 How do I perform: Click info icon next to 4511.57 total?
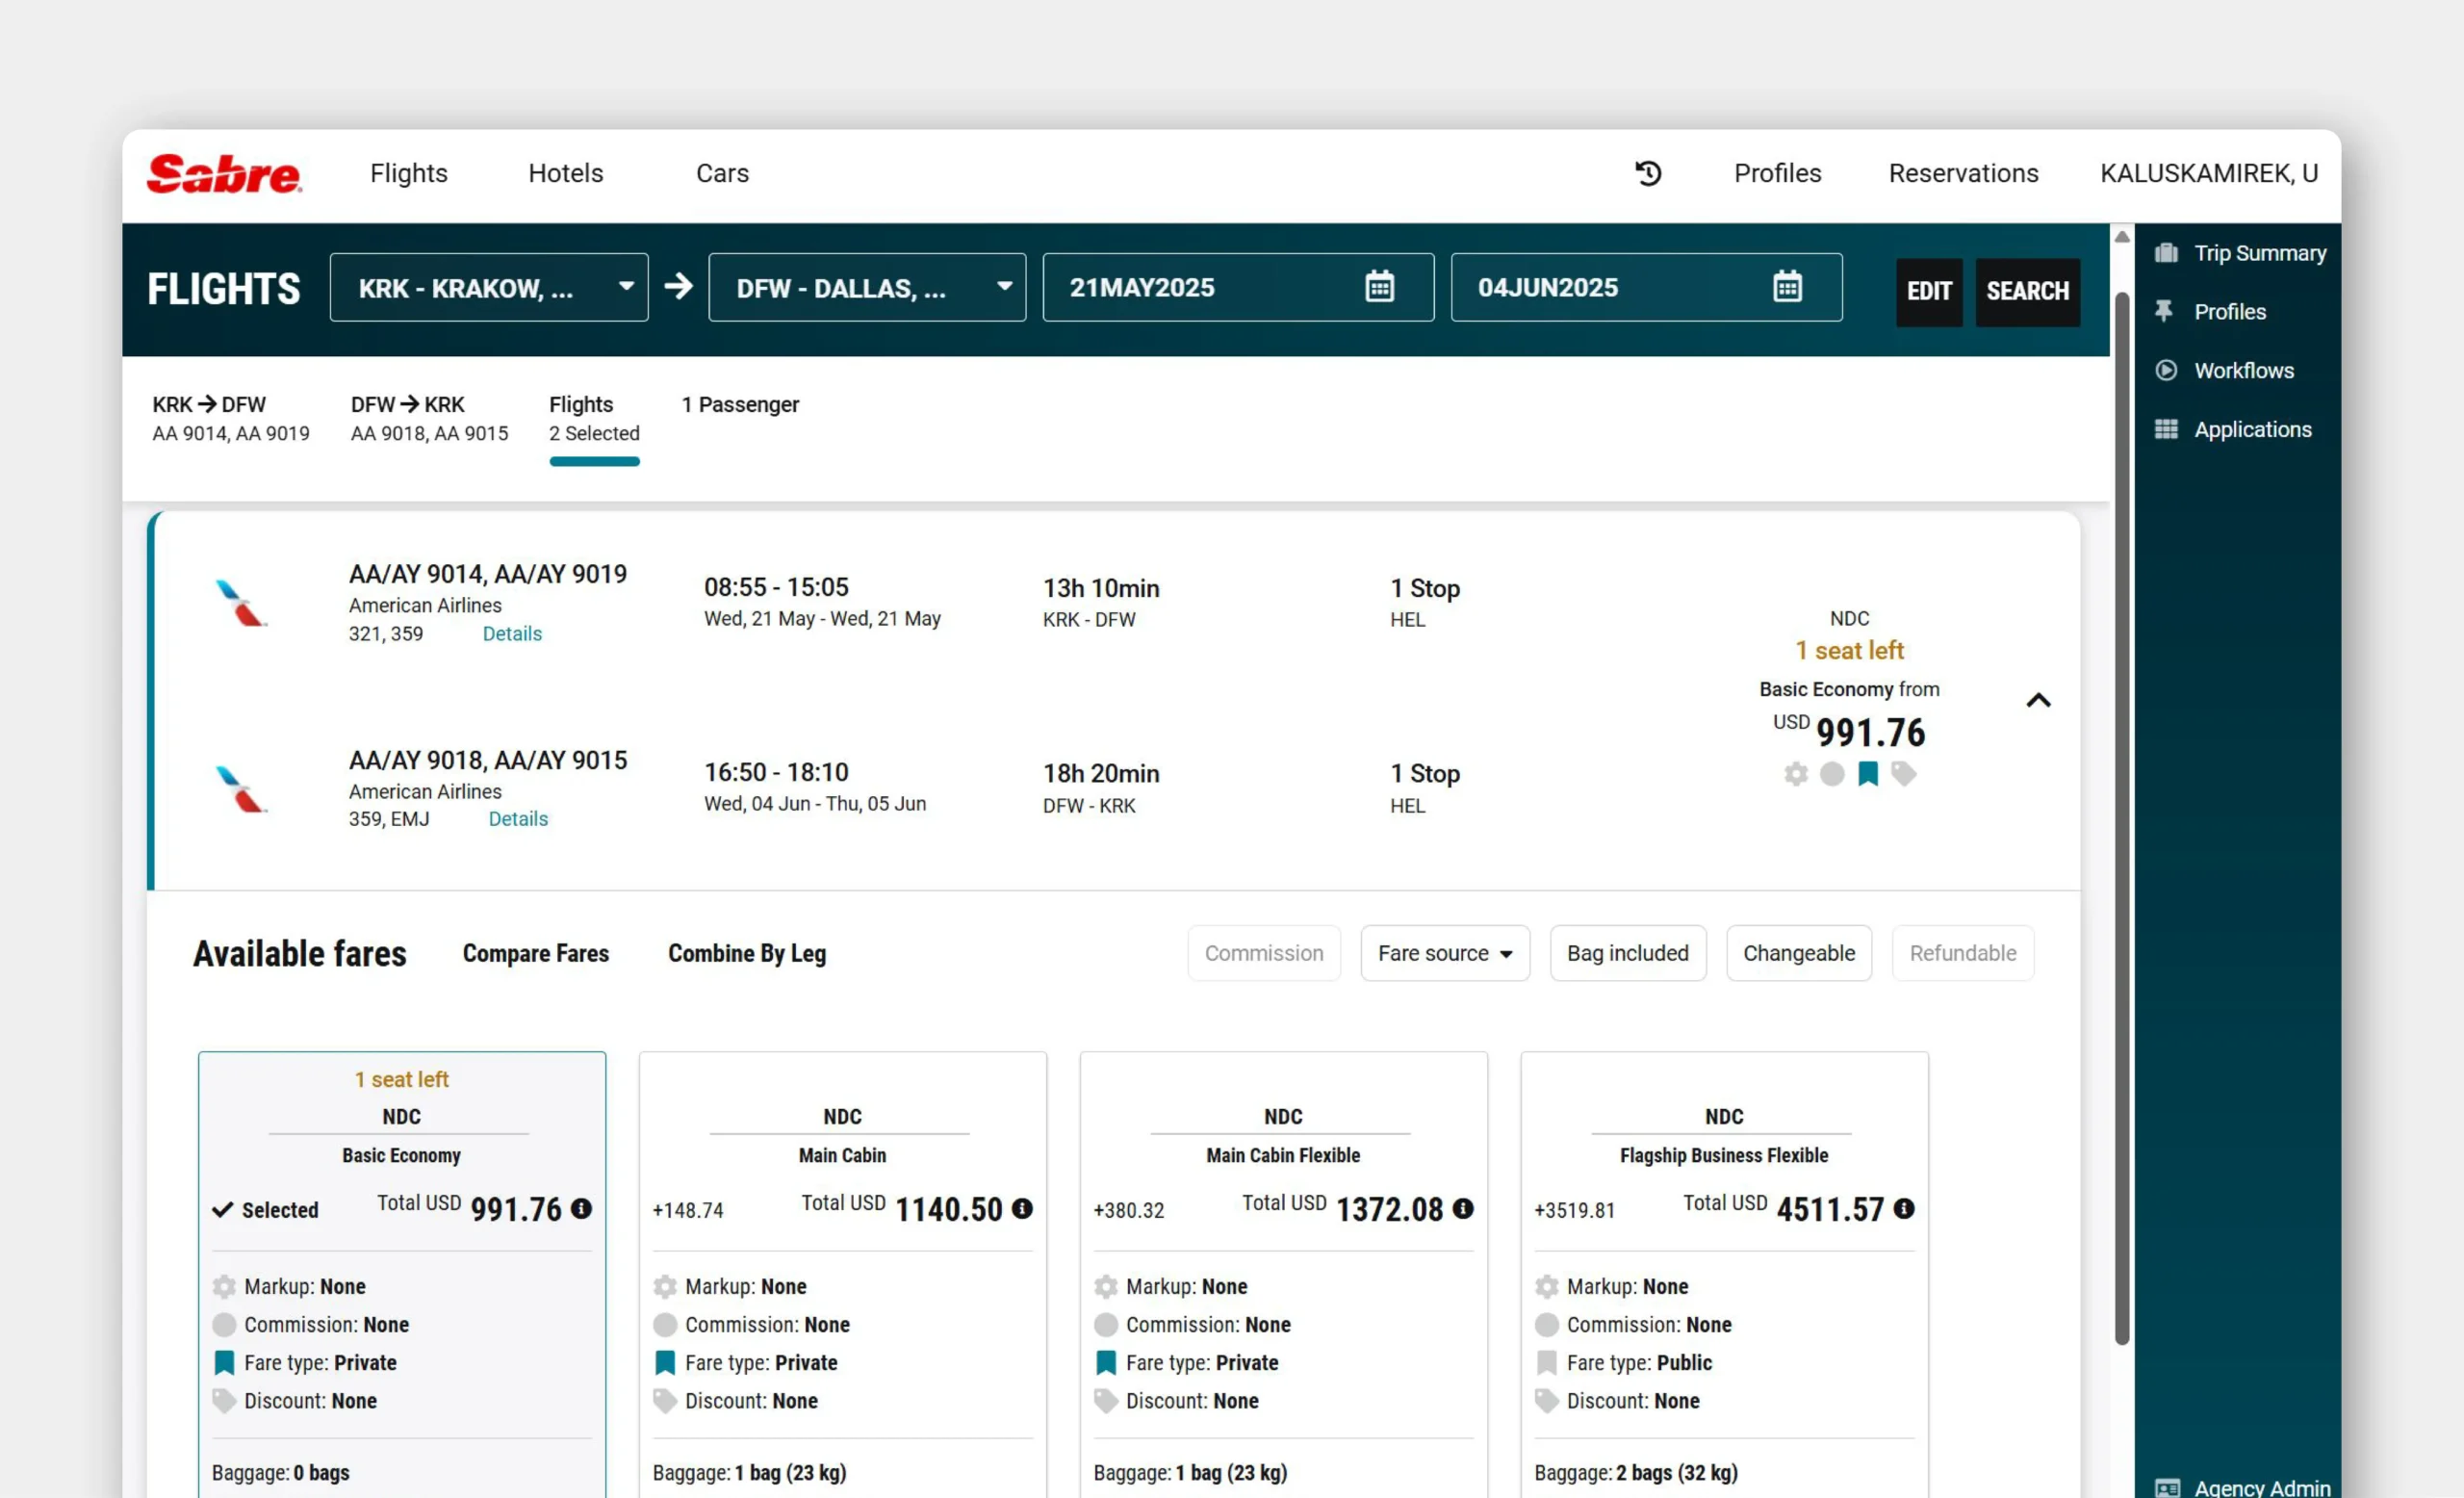coord(1904,1208)
